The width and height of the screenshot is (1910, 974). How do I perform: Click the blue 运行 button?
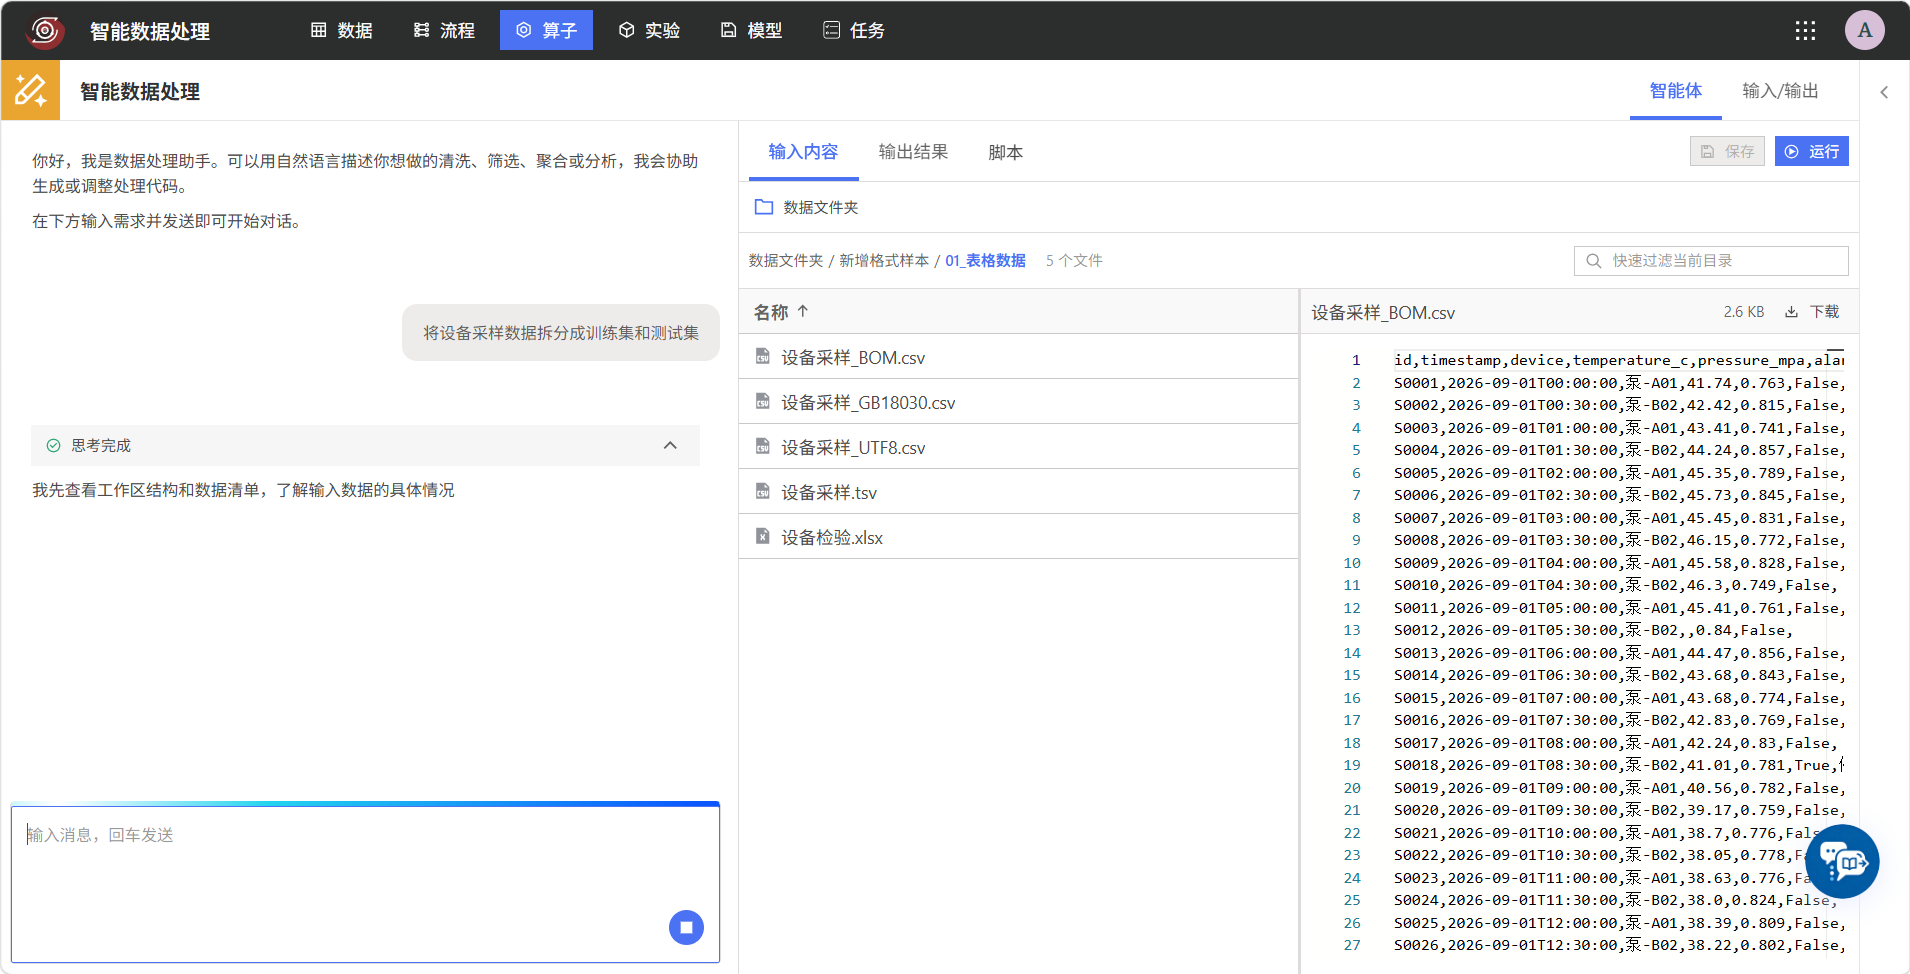pos(1812,151)
